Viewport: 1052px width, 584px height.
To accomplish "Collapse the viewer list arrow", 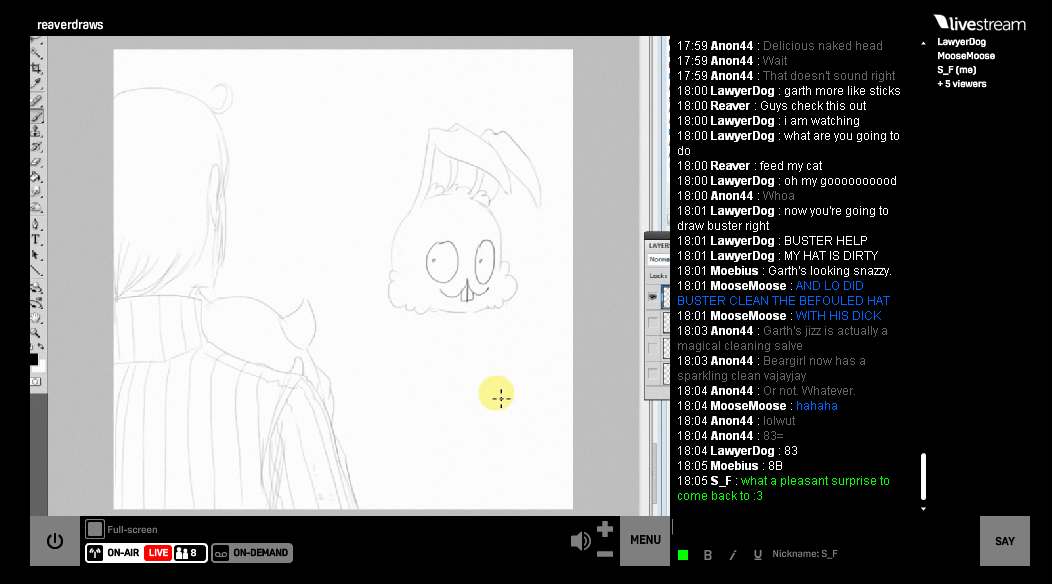I will (923, 43).
